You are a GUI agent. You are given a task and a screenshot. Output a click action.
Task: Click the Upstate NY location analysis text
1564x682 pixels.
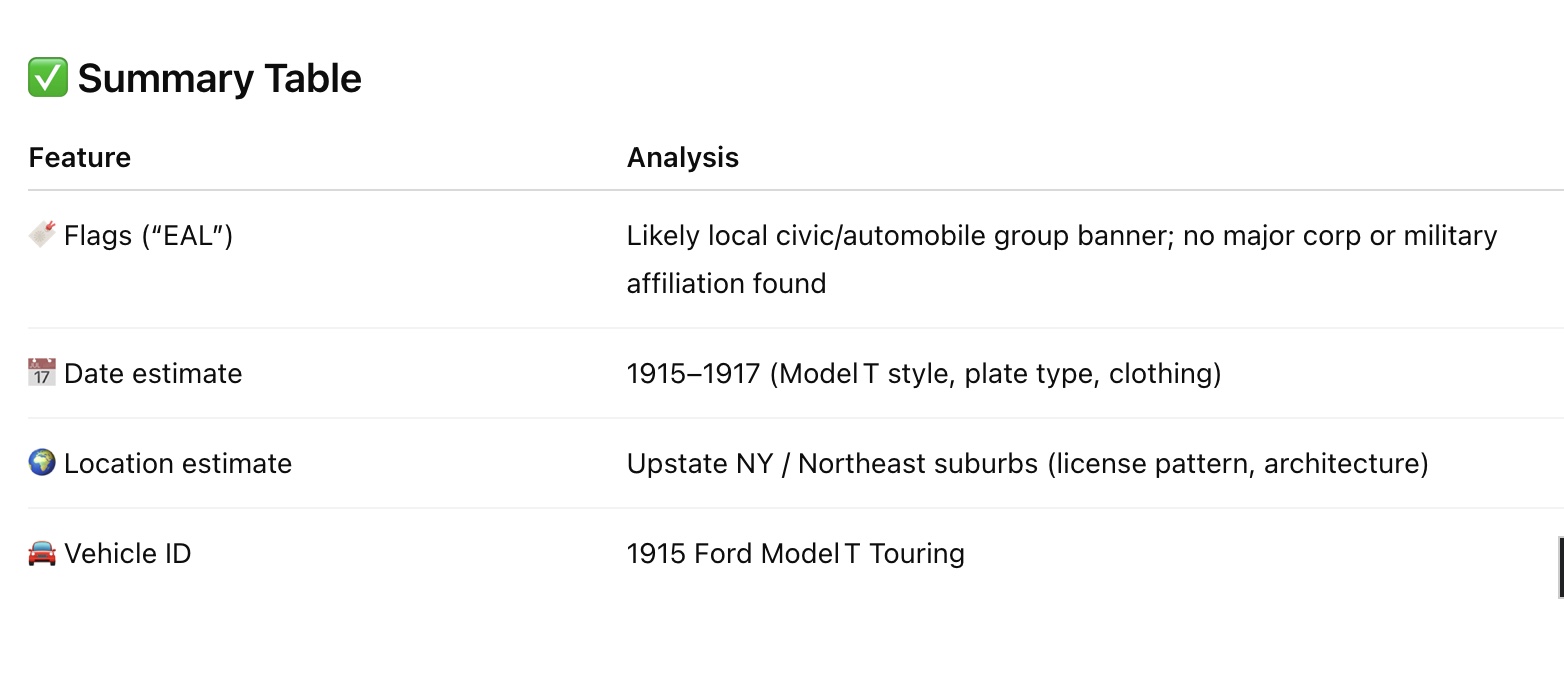click(1028, 463)
